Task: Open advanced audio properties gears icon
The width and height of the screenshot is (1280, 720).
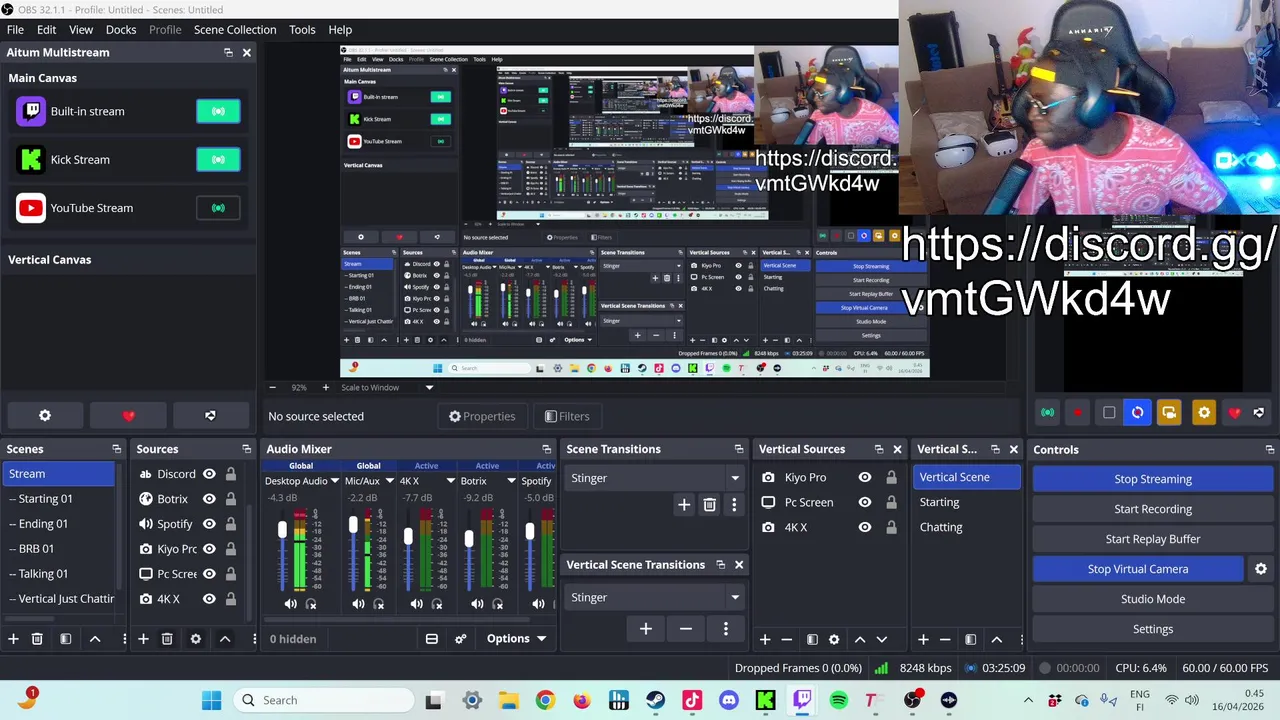Action: tap(461, 639)
